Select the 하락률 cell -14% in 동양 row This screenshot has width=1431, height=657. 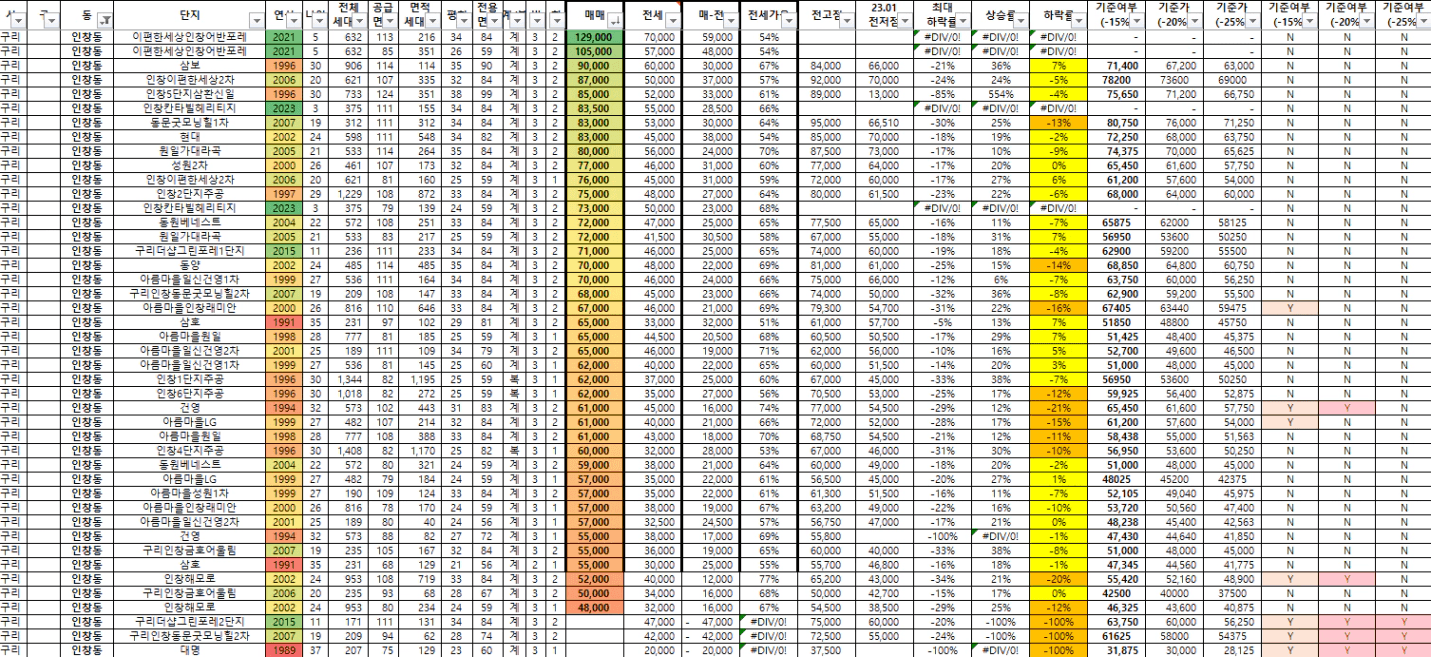point(1059,266)
